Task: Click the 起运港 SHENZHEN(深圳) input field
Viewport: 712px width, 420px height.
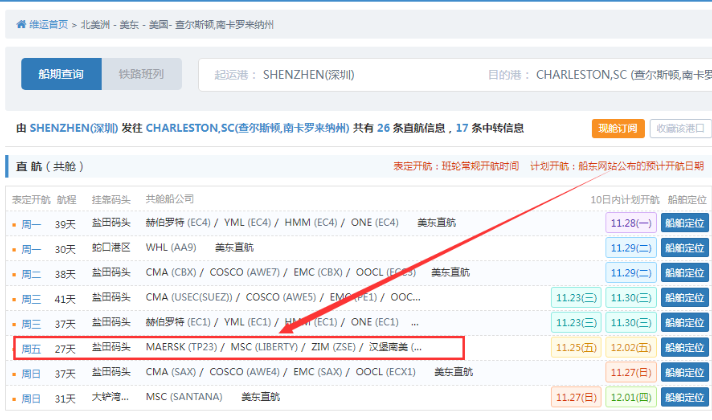Action: point(336,74)
